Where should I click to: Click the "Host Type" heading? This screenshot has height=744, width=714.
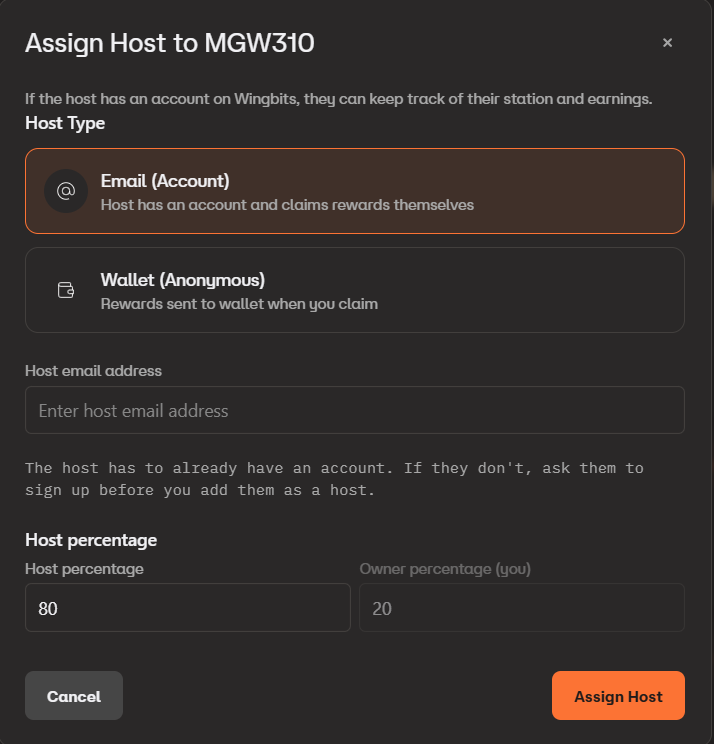(x=65, y=123)
